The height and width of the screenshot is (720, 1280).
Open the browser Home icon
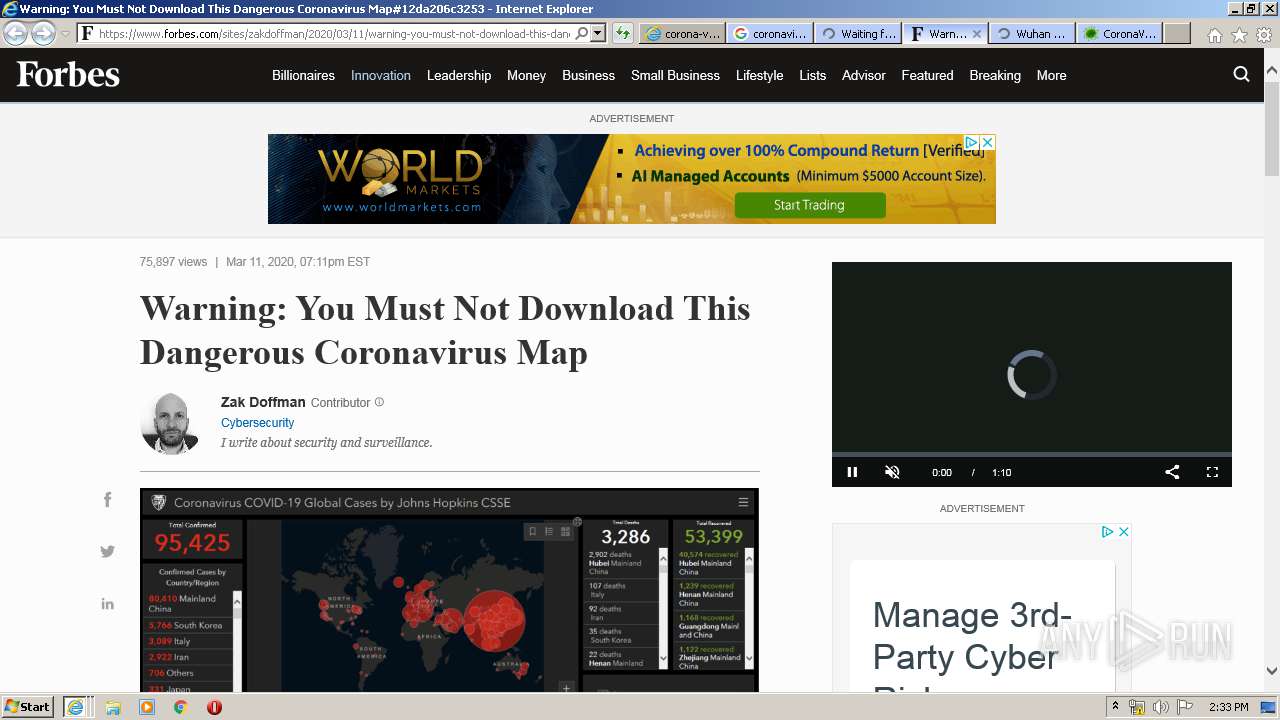pos(1214,34)
